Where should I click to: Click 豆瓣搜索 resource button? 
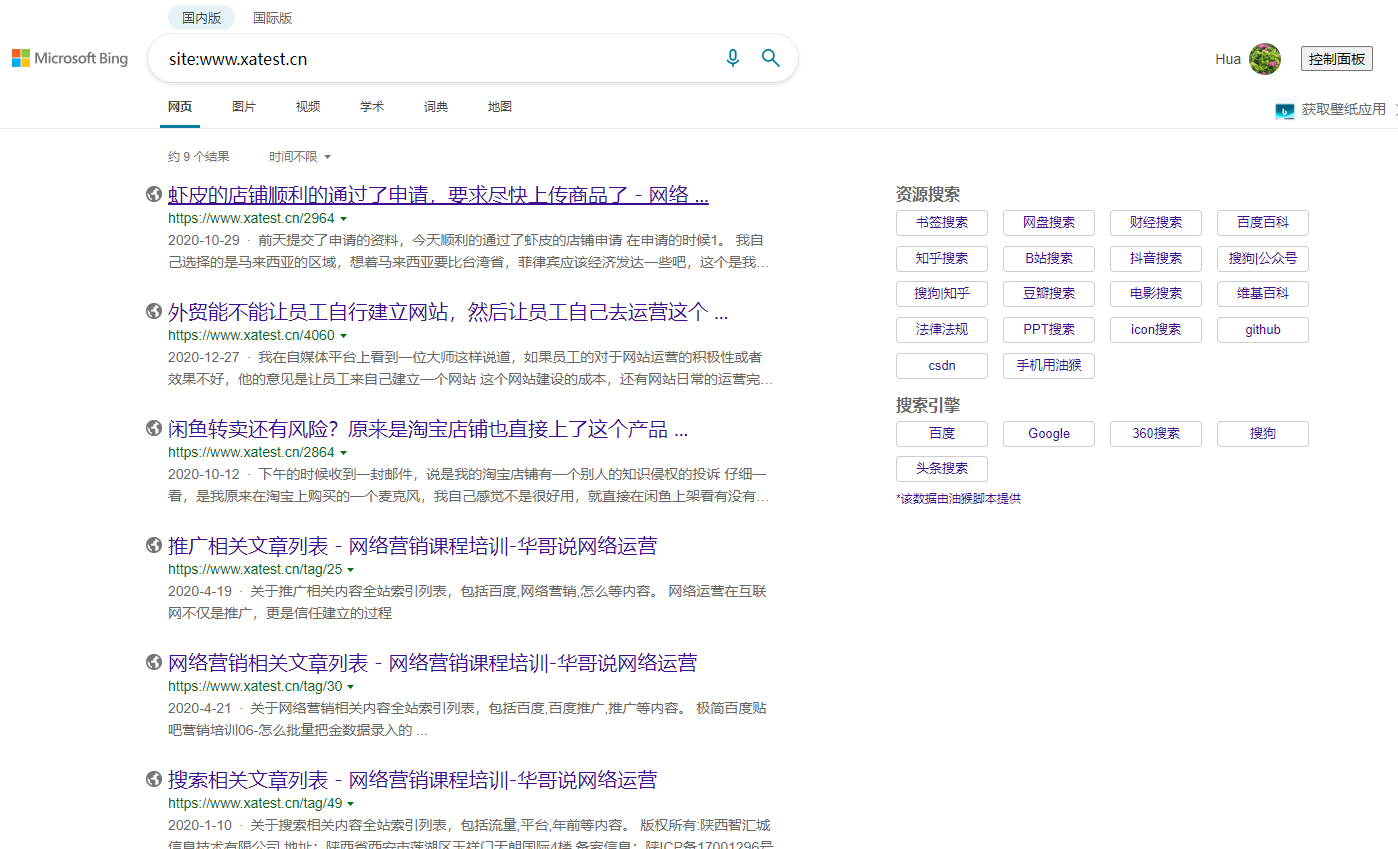[1049, 294]
